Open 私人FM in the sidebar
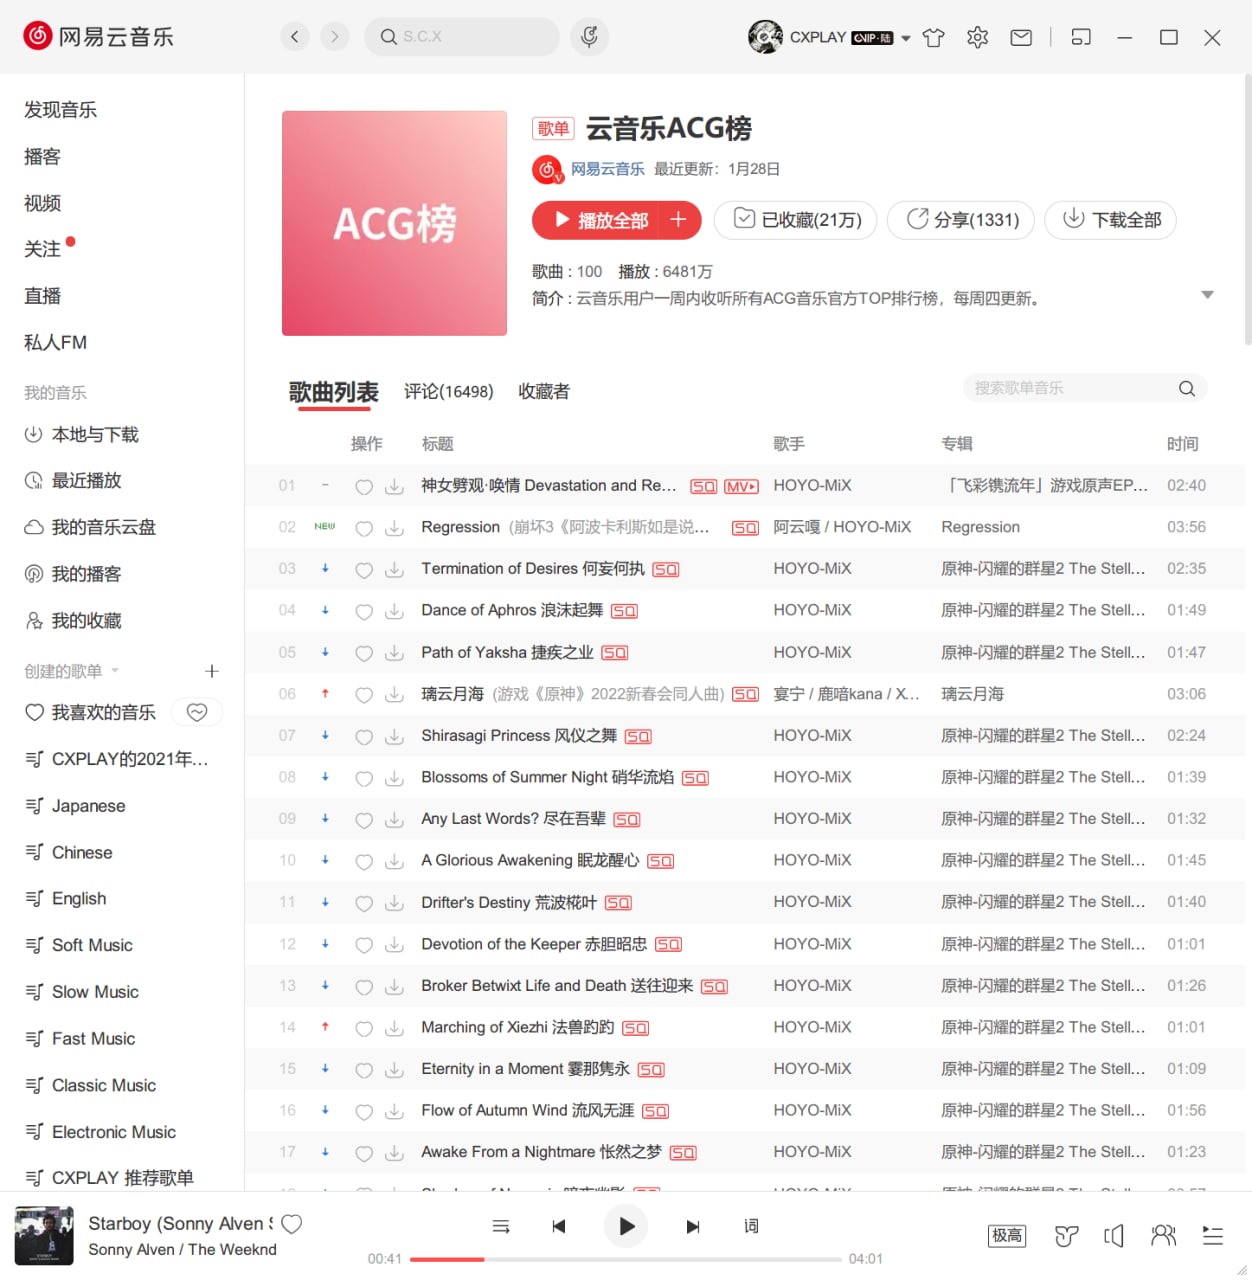The height and width of the screenshot is (1280, 1252). (x=56, y=342)
